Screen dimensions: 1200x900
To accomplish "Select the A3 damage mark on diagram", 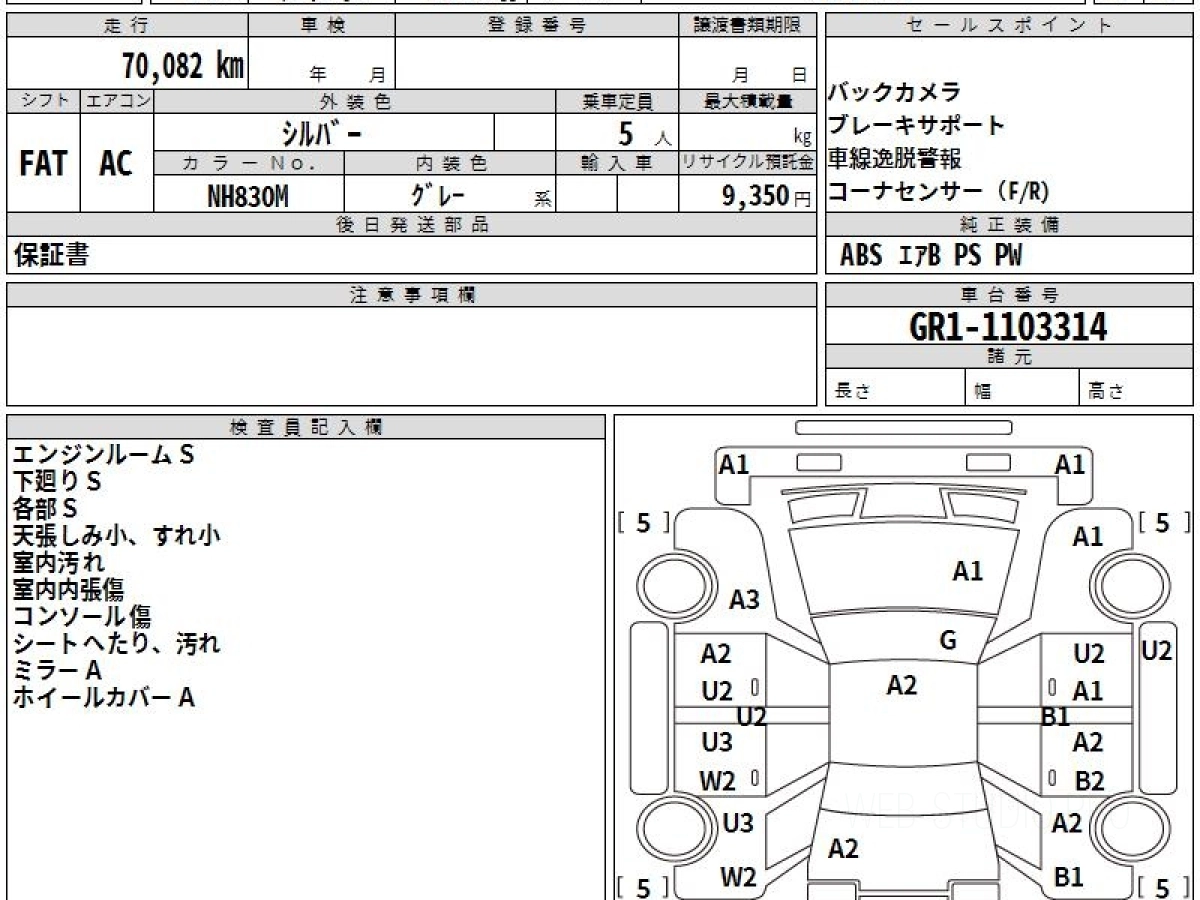I will tap(744, 600).
